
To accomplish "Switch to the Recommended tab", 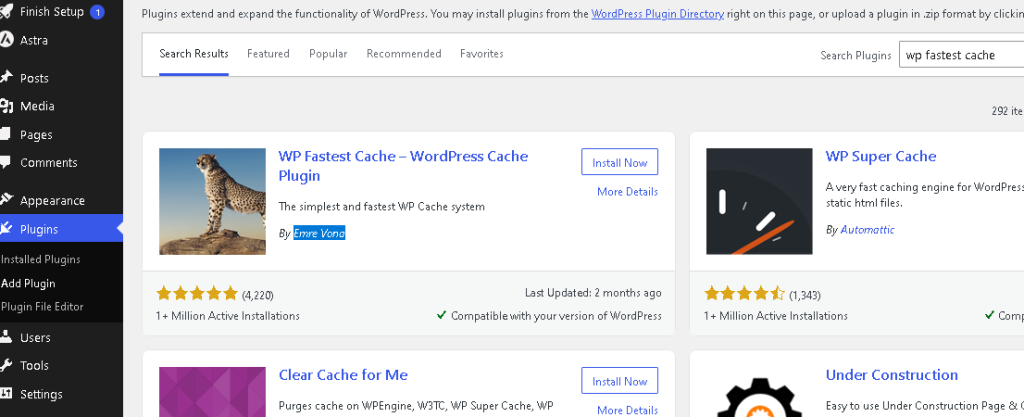I will coord(404,54).
